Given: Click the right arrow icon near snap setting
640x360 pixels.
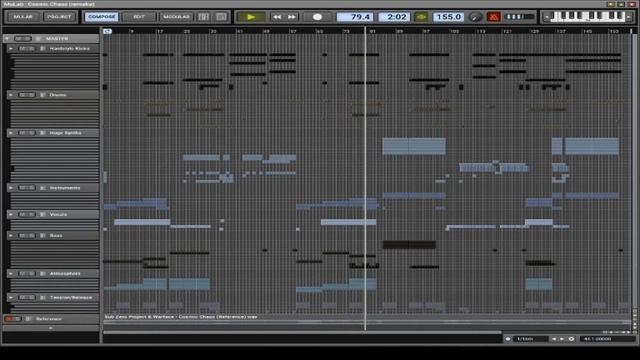Looking at the screenshot, I should [x=562, y=339].
